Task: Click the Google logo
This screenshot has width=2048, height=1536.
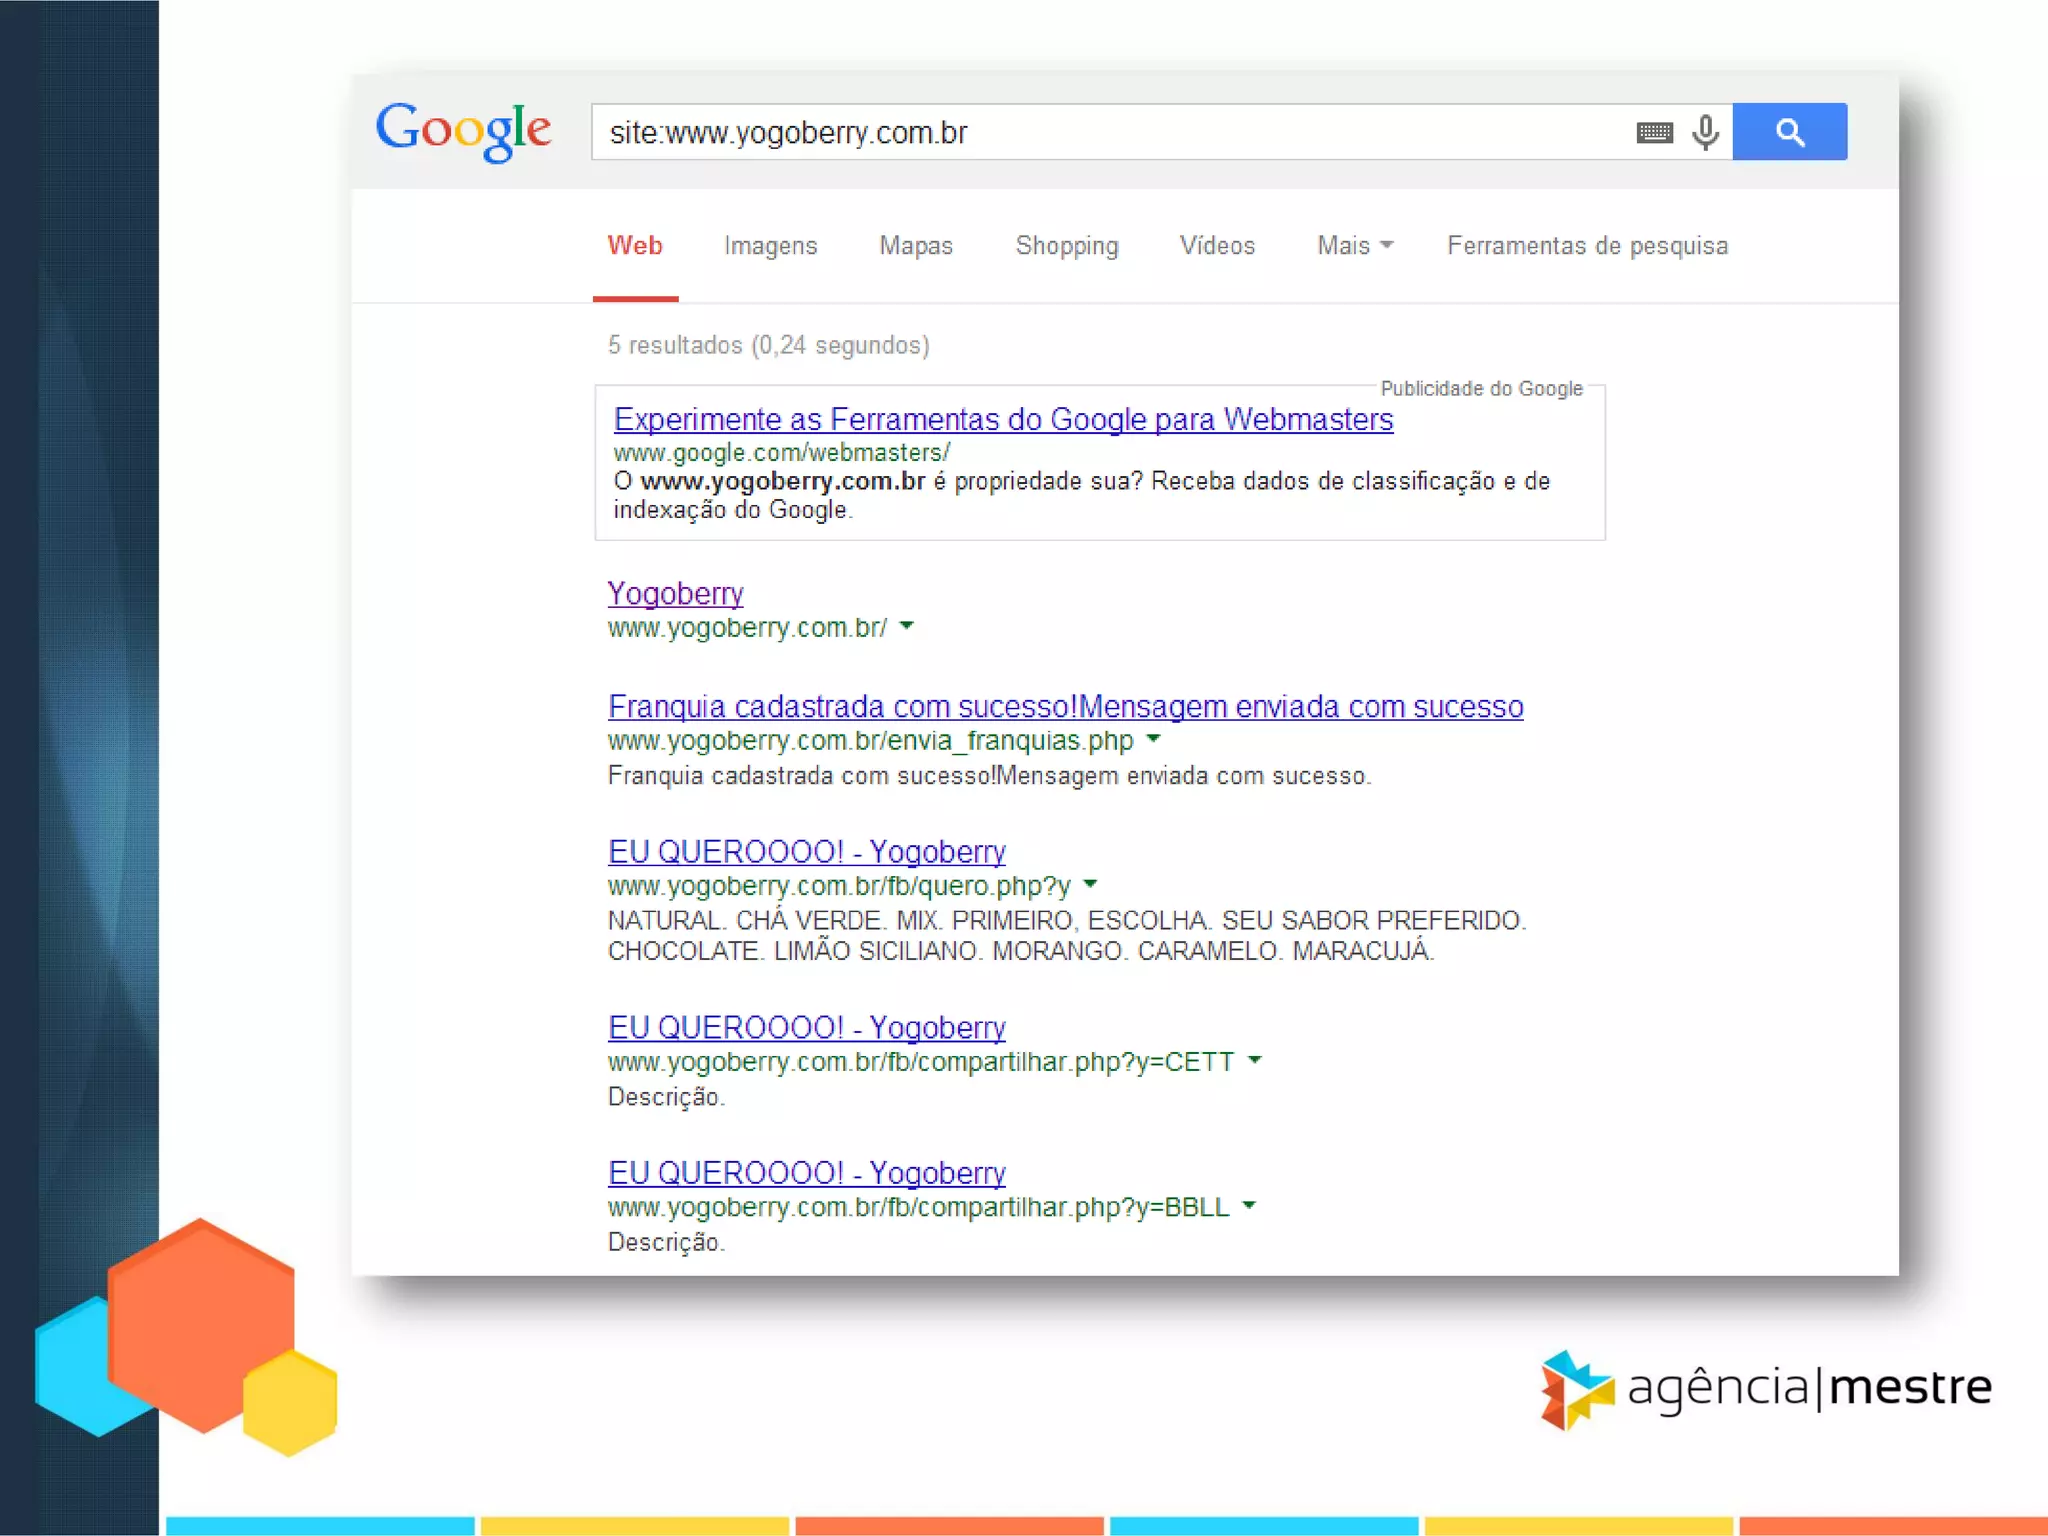Action: [463, 130]
